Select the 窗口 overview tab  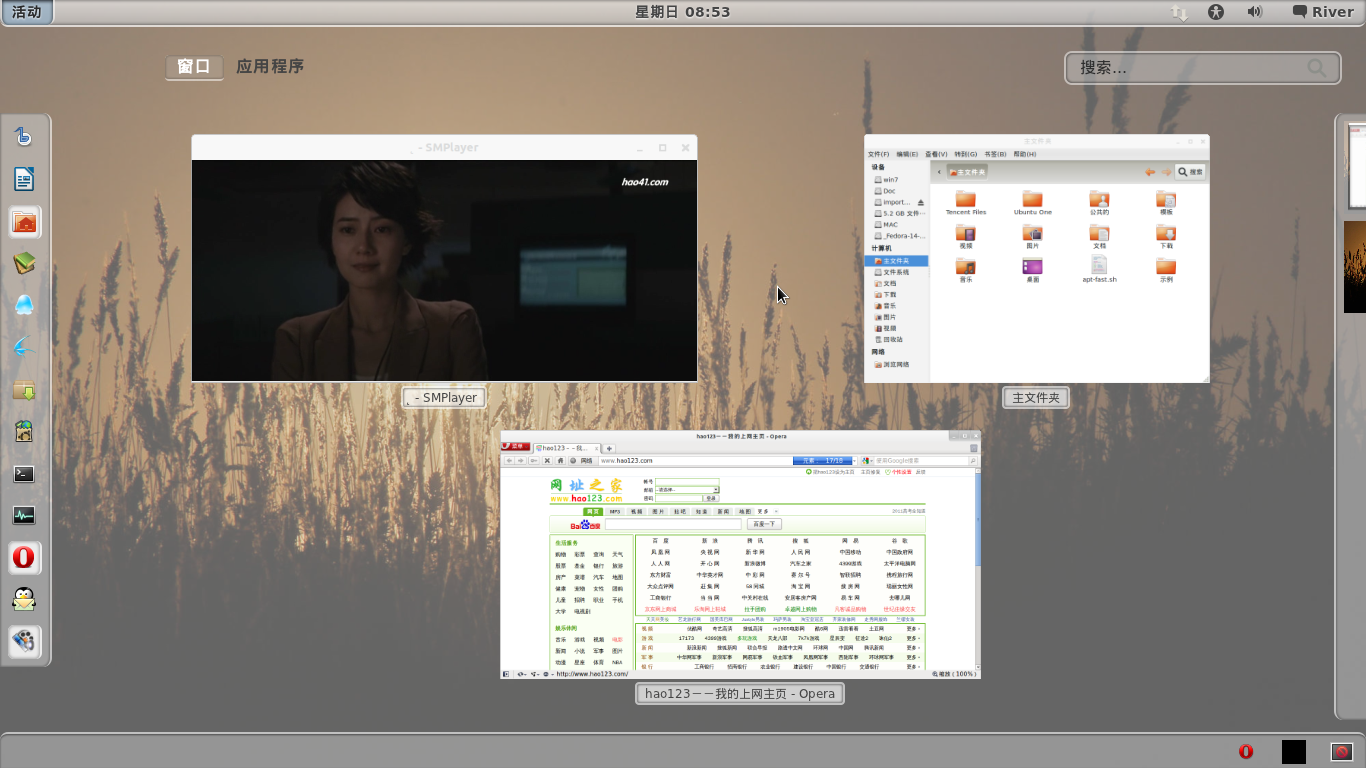(x=194, y=67)
